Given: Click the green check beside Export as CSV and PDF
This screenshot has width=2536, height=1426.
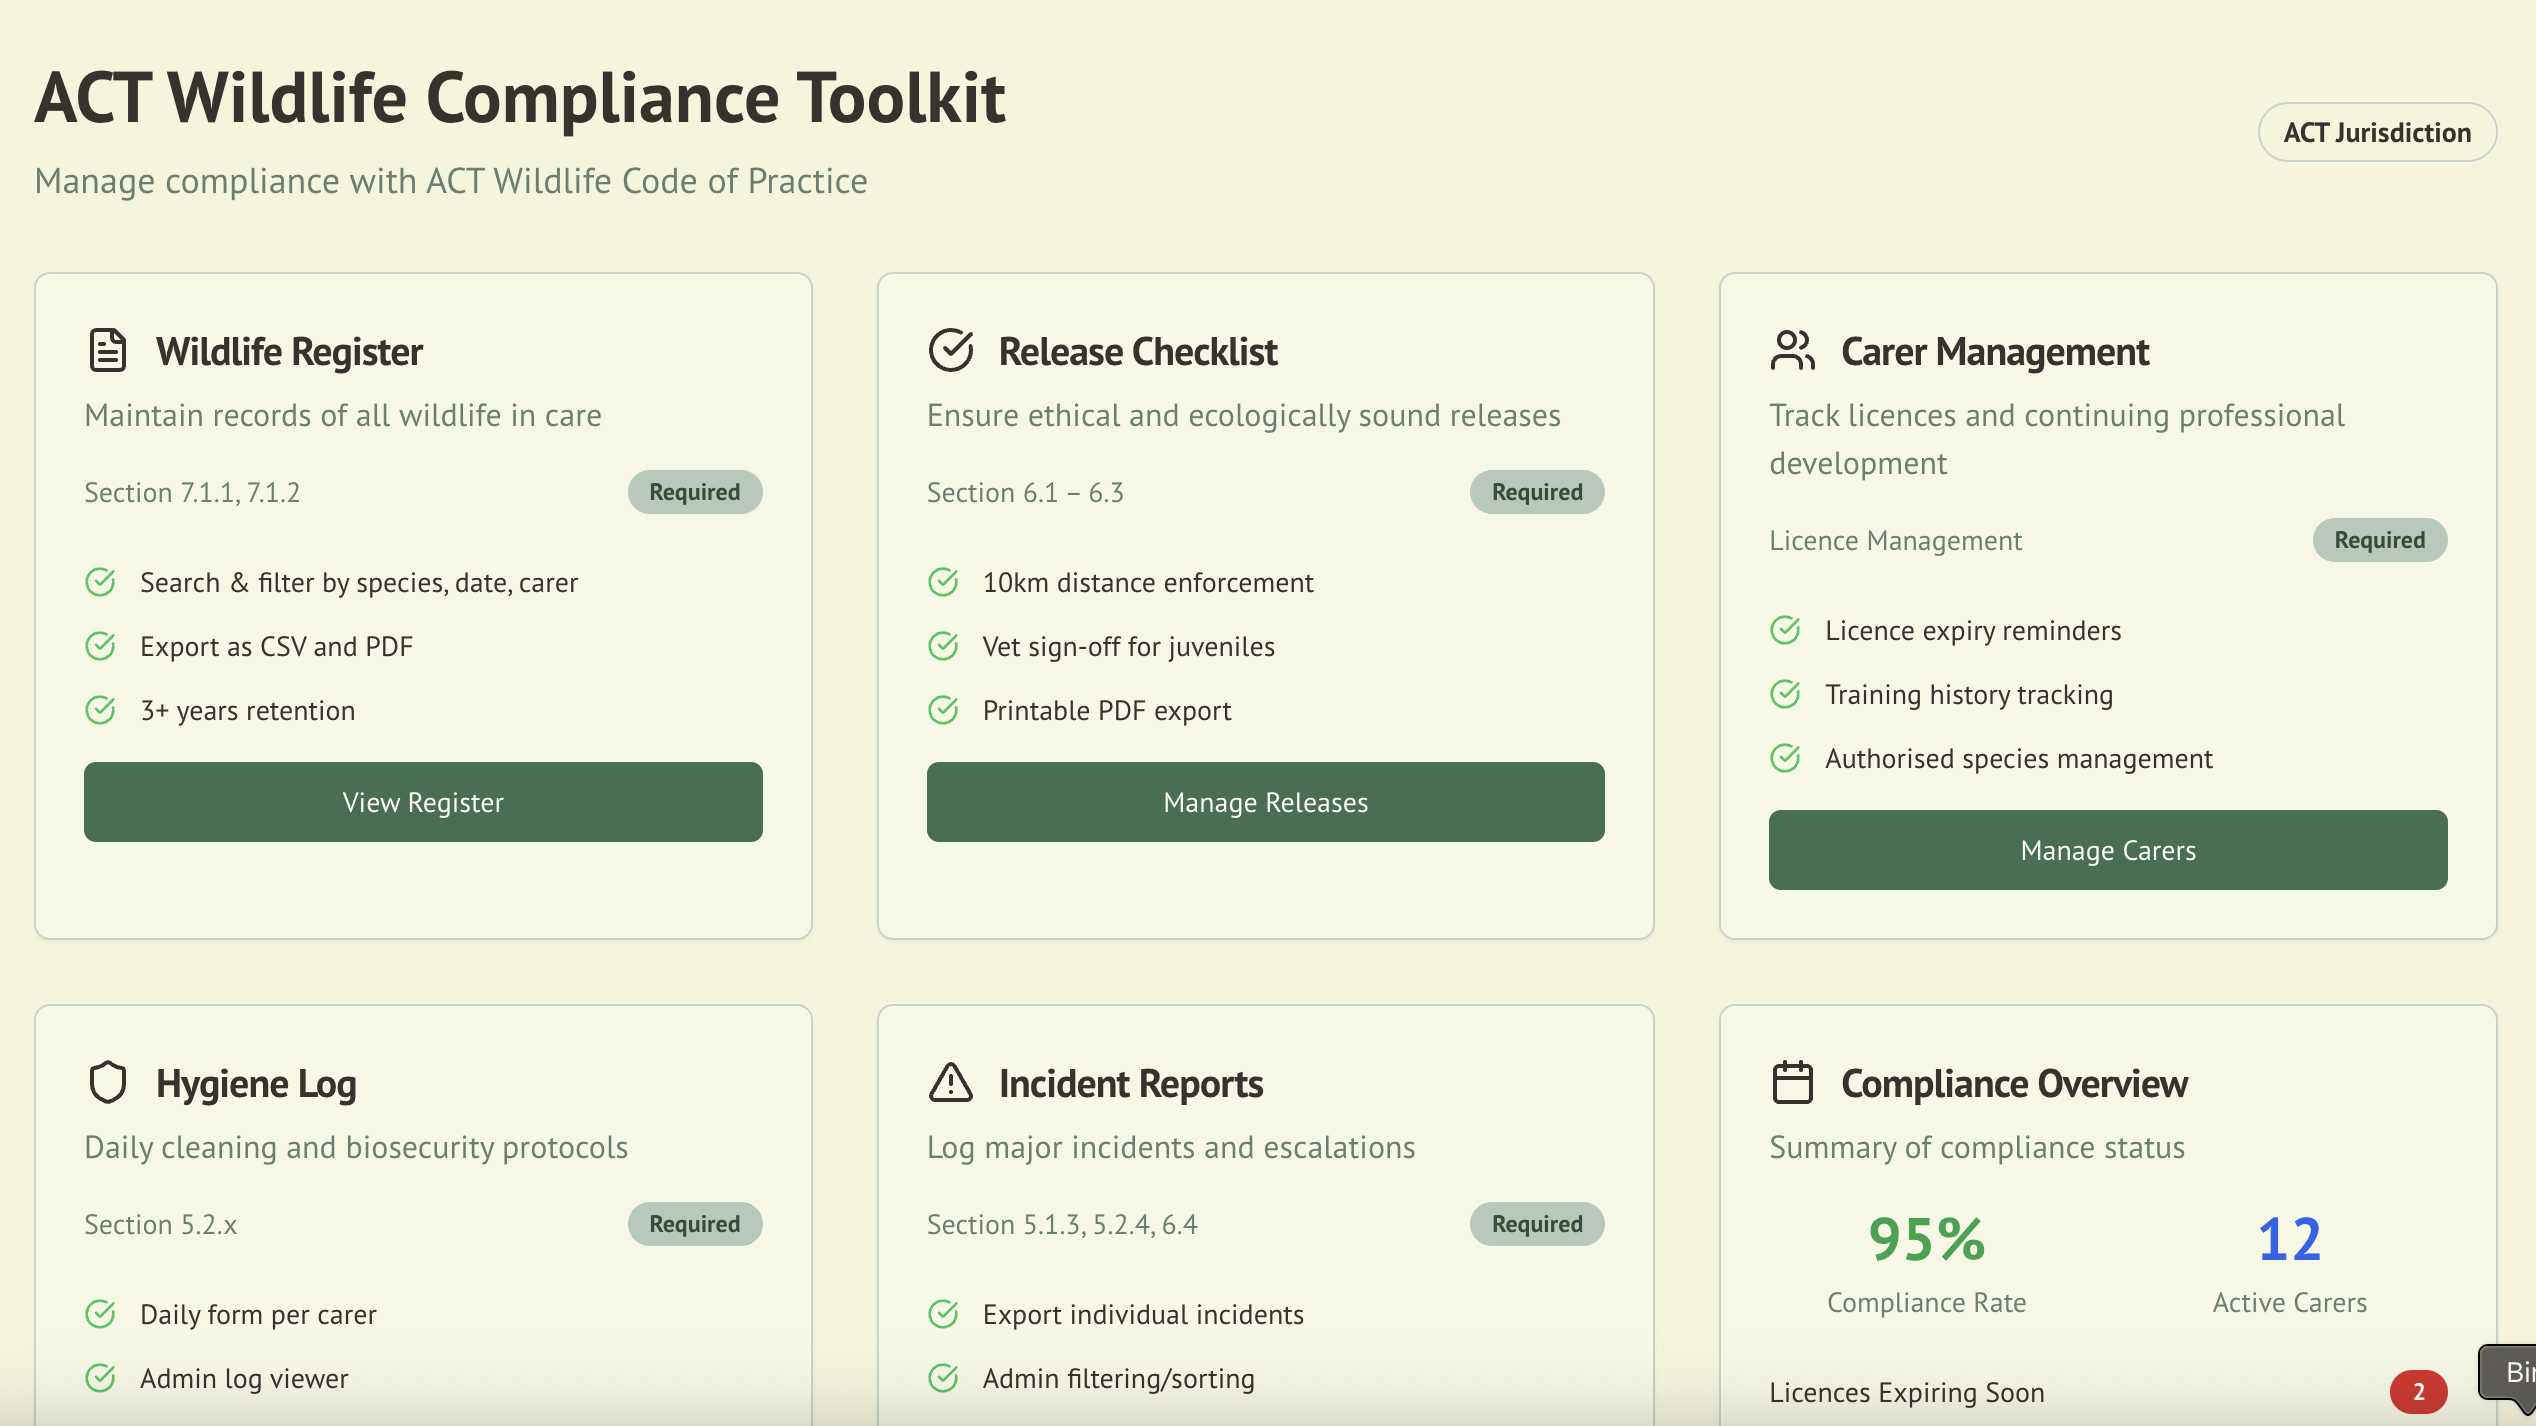Looking at the screenshot, I should (x=100, y=646).
